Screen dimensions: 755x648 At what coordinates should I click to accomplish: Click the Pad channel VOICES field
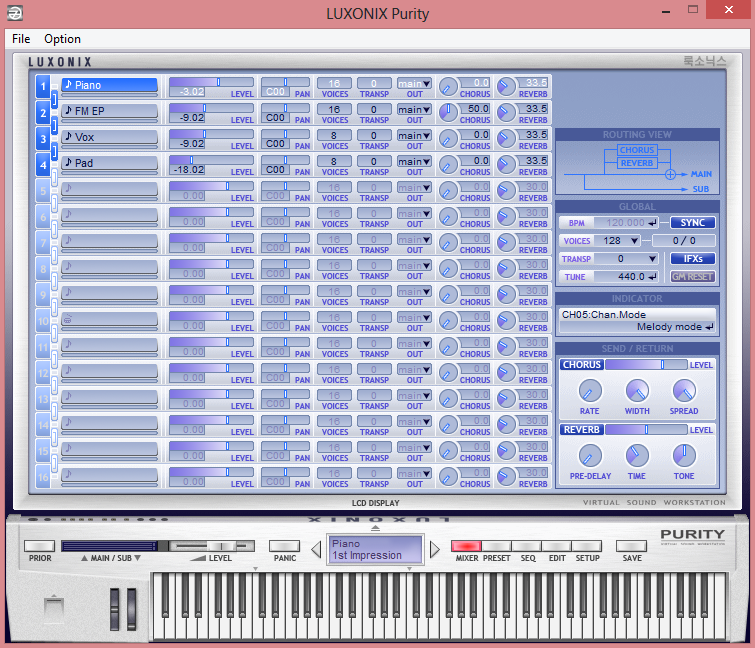334,161
